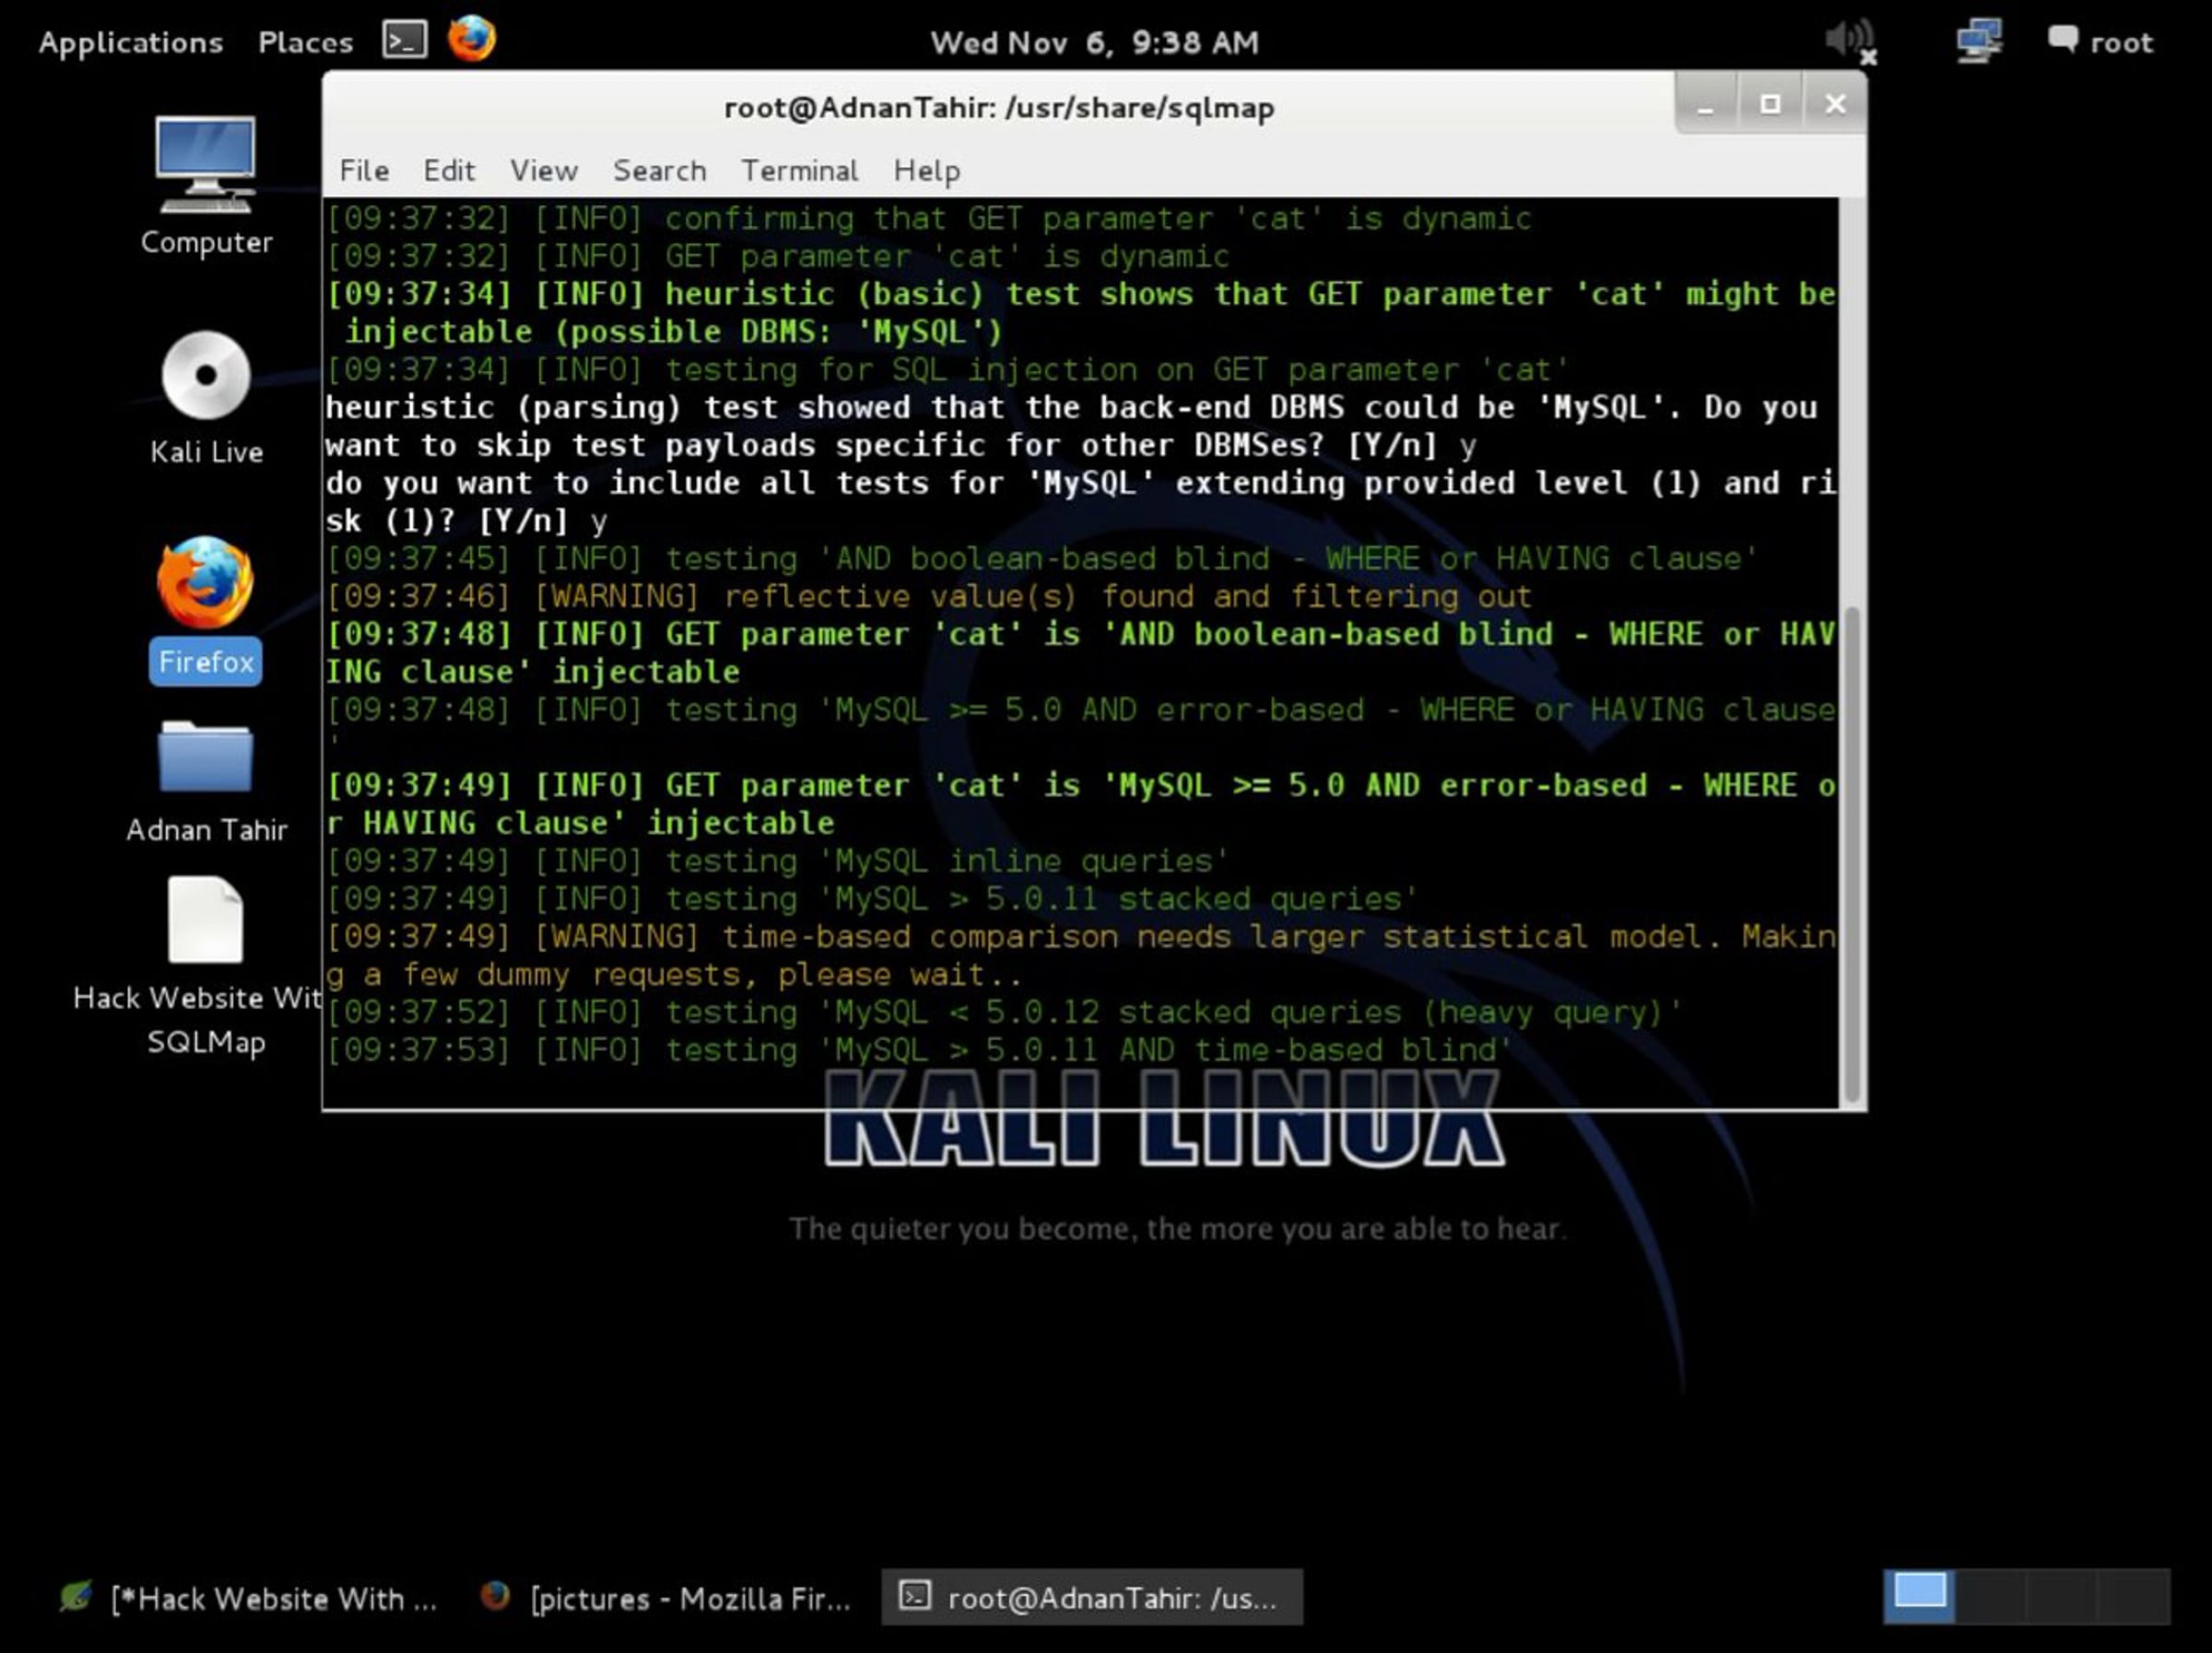Open the terminal's Edit menu
This screenshot has width=2212, height=1653.
point(449,171)
